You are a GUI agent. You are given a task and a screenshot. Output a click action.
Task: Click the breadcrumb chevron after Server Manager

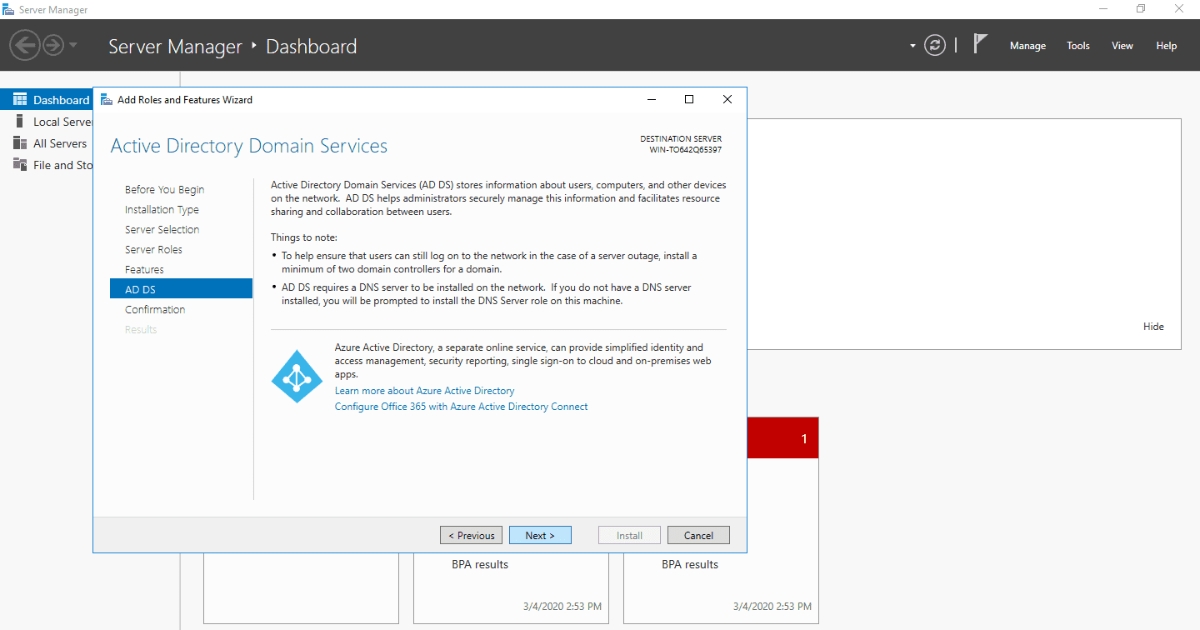[x=252, y=46]
